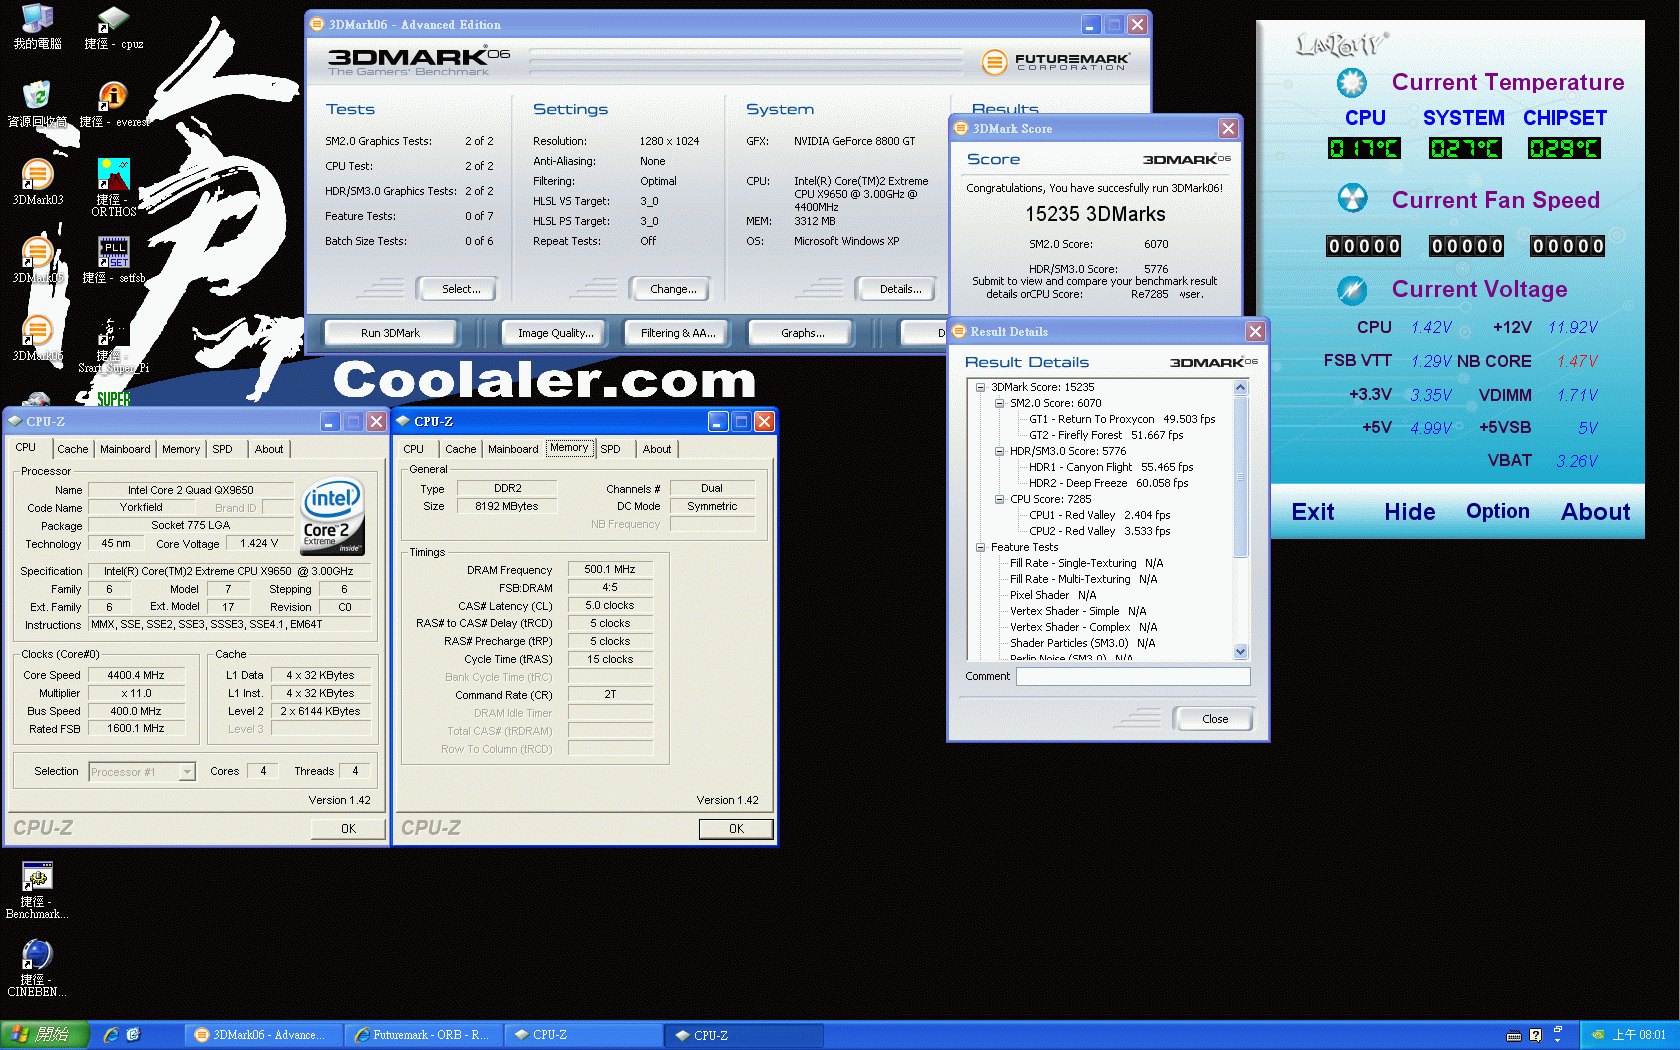The width and height of the screenshot is (1680, 1050).
Task: Switch to Cache tab in left CPU-Z
Action: 72,449
